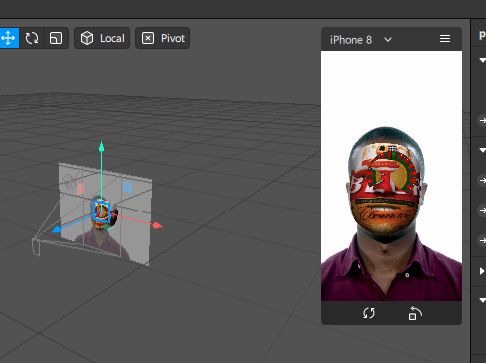Click the rotate device icon below preview
486x363 pixels.
tap(415, 313)
